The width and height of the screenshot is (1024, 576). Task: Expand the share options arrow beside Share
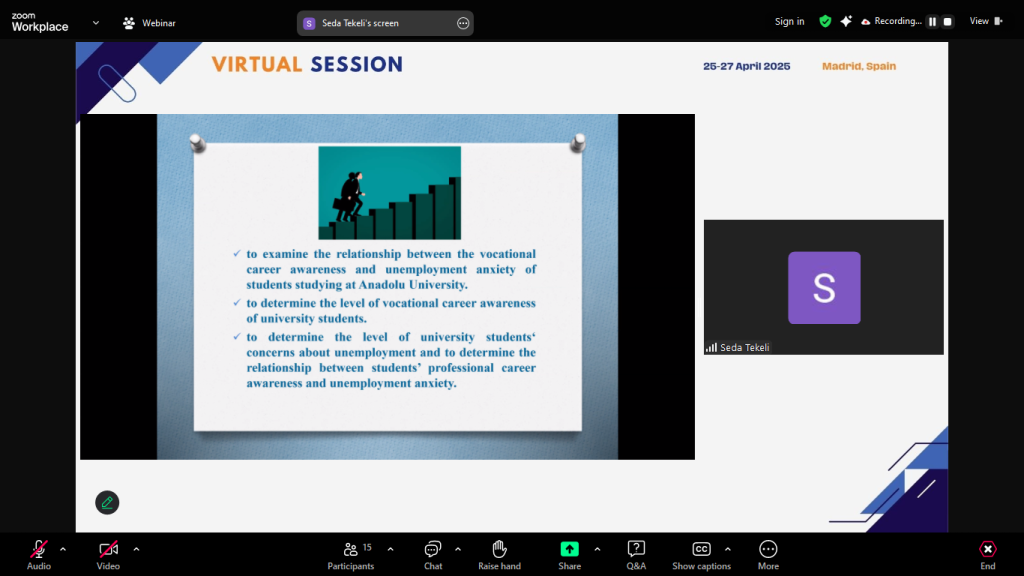(597, 549)
